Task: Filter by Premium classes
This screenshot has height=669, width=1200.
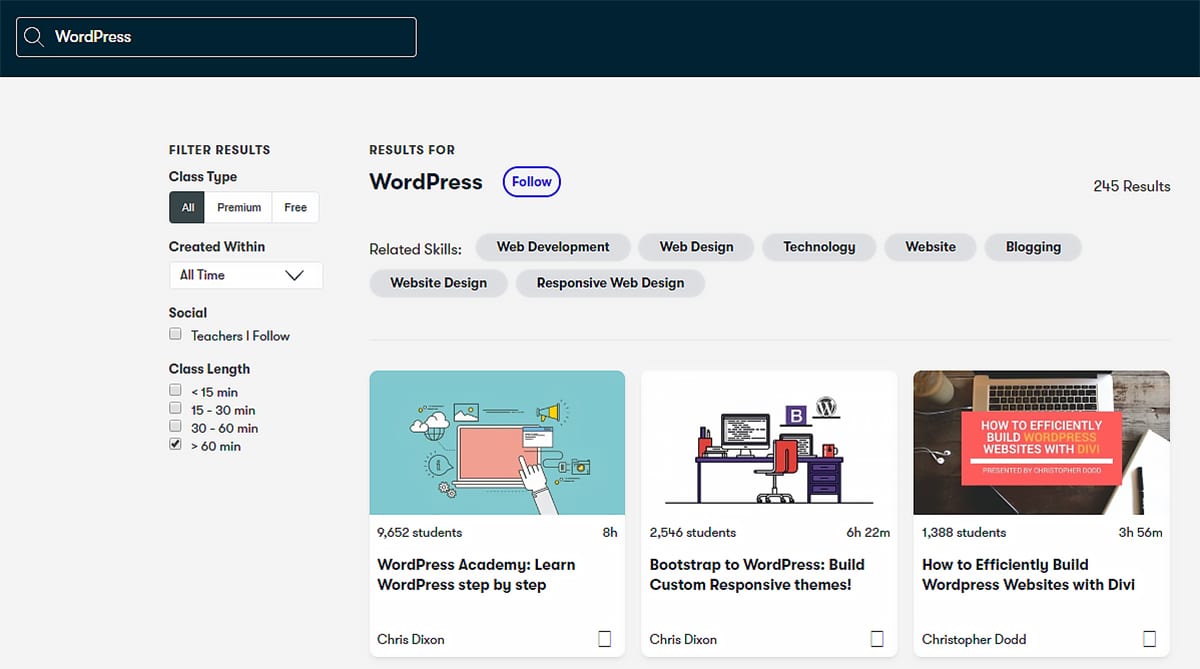Action: pyautogui.click(x=239, y=208)
